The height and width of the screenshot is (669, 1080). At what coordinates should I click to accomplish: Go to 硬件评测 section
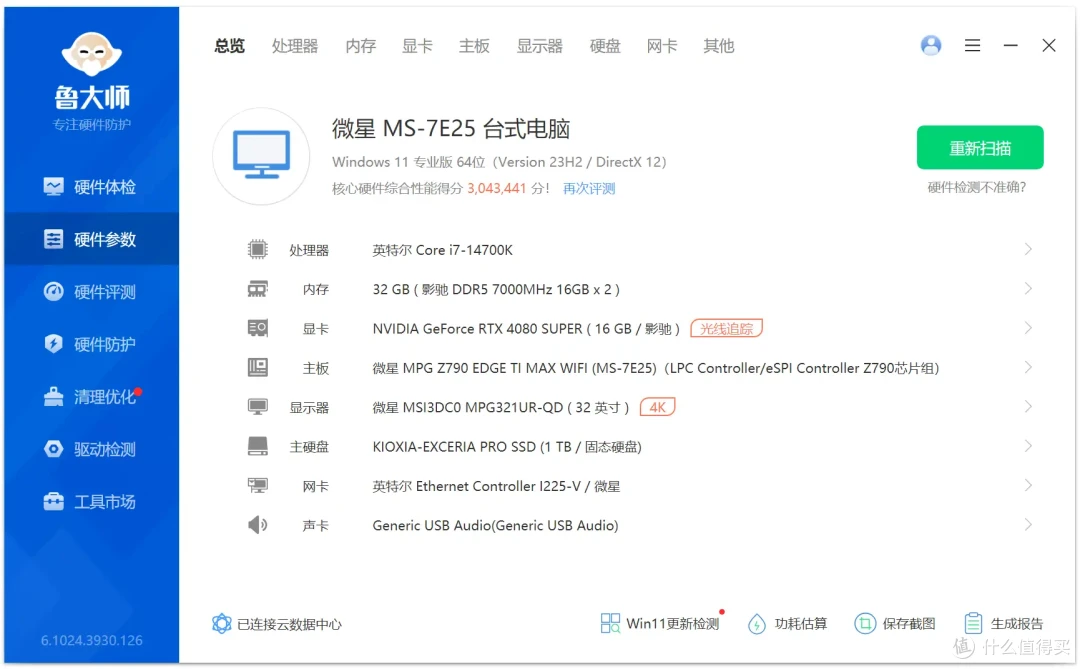coord(90,291)
